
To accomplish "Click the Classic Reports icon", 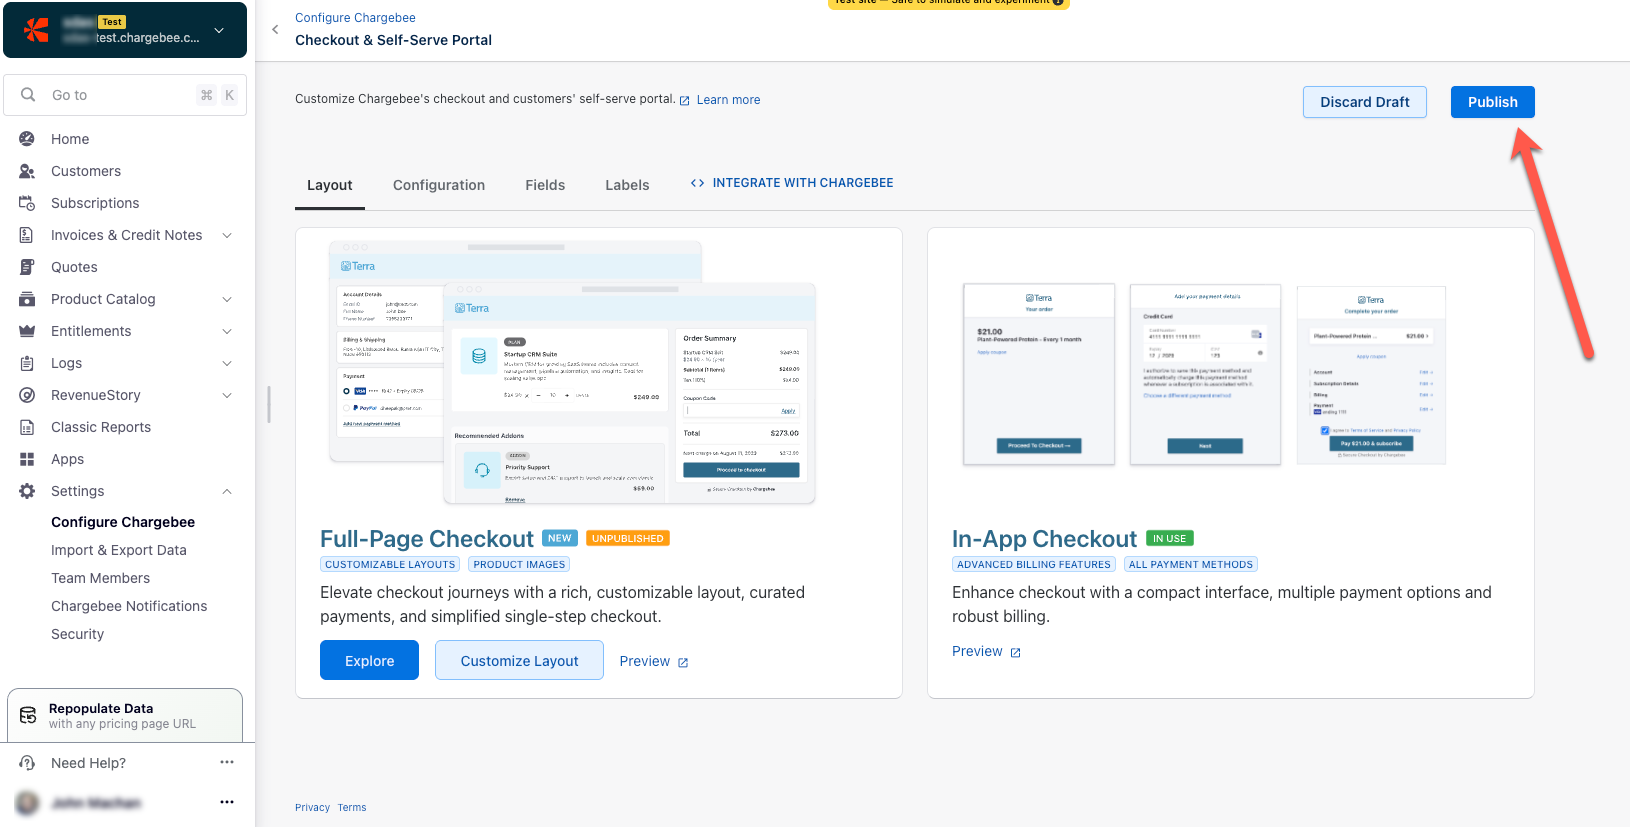I will tap(27, 427).
